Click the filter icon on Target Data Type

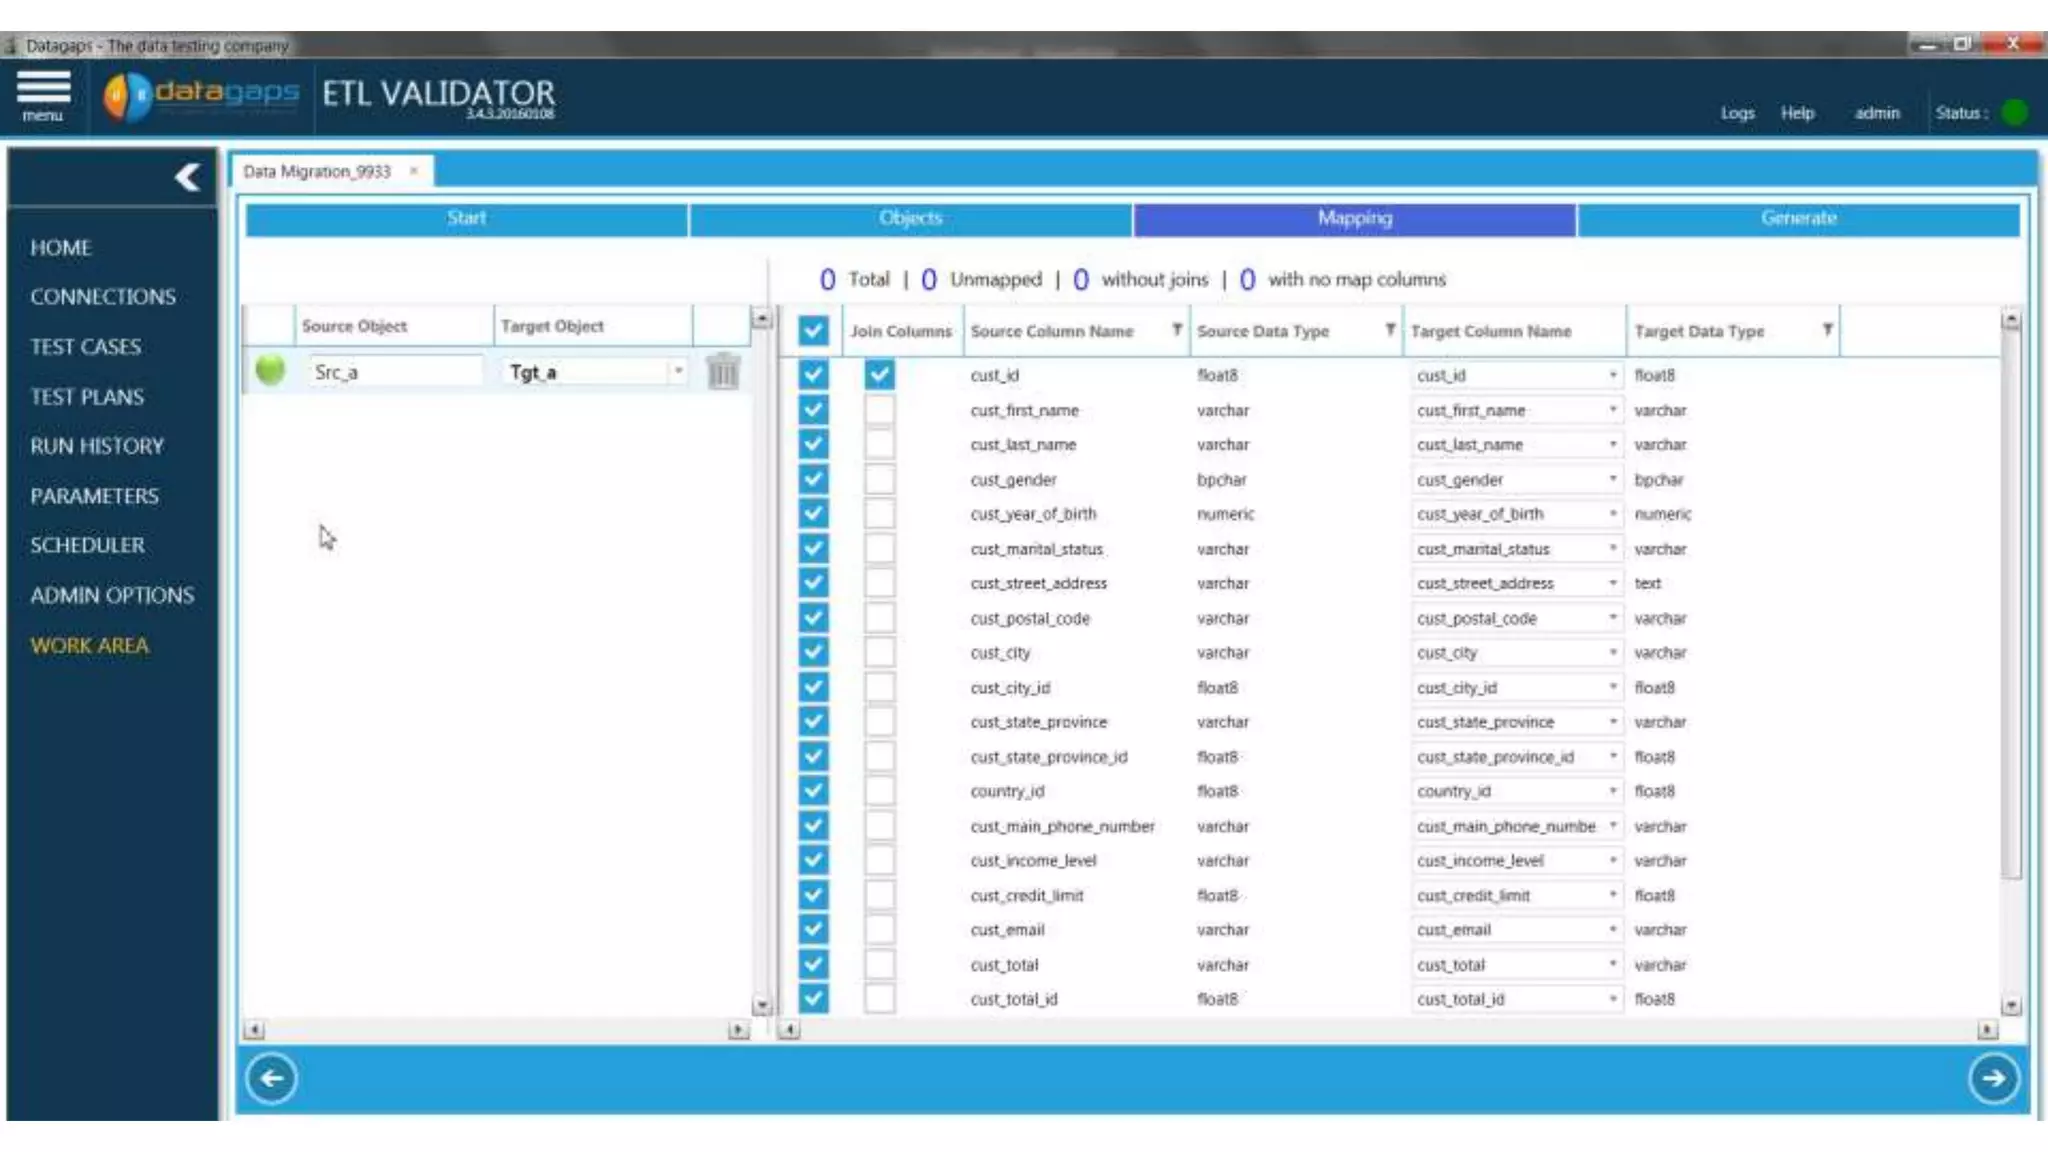[1827, 330]
